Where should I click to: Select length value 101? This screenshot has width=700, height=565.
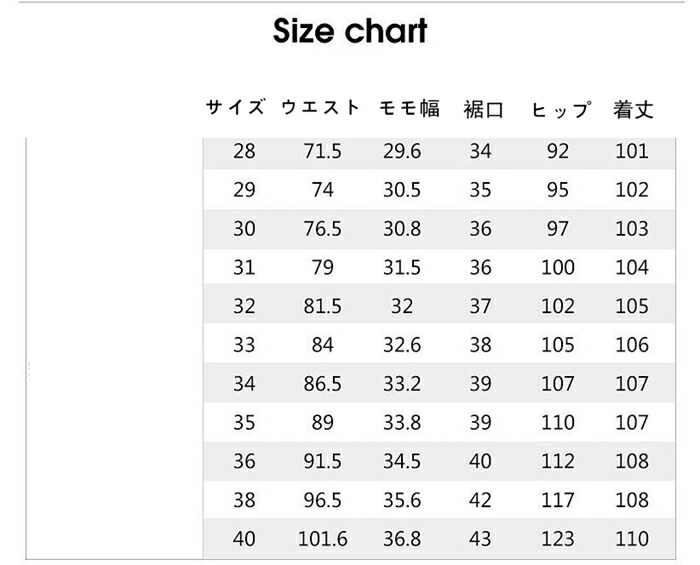point(632,152)
